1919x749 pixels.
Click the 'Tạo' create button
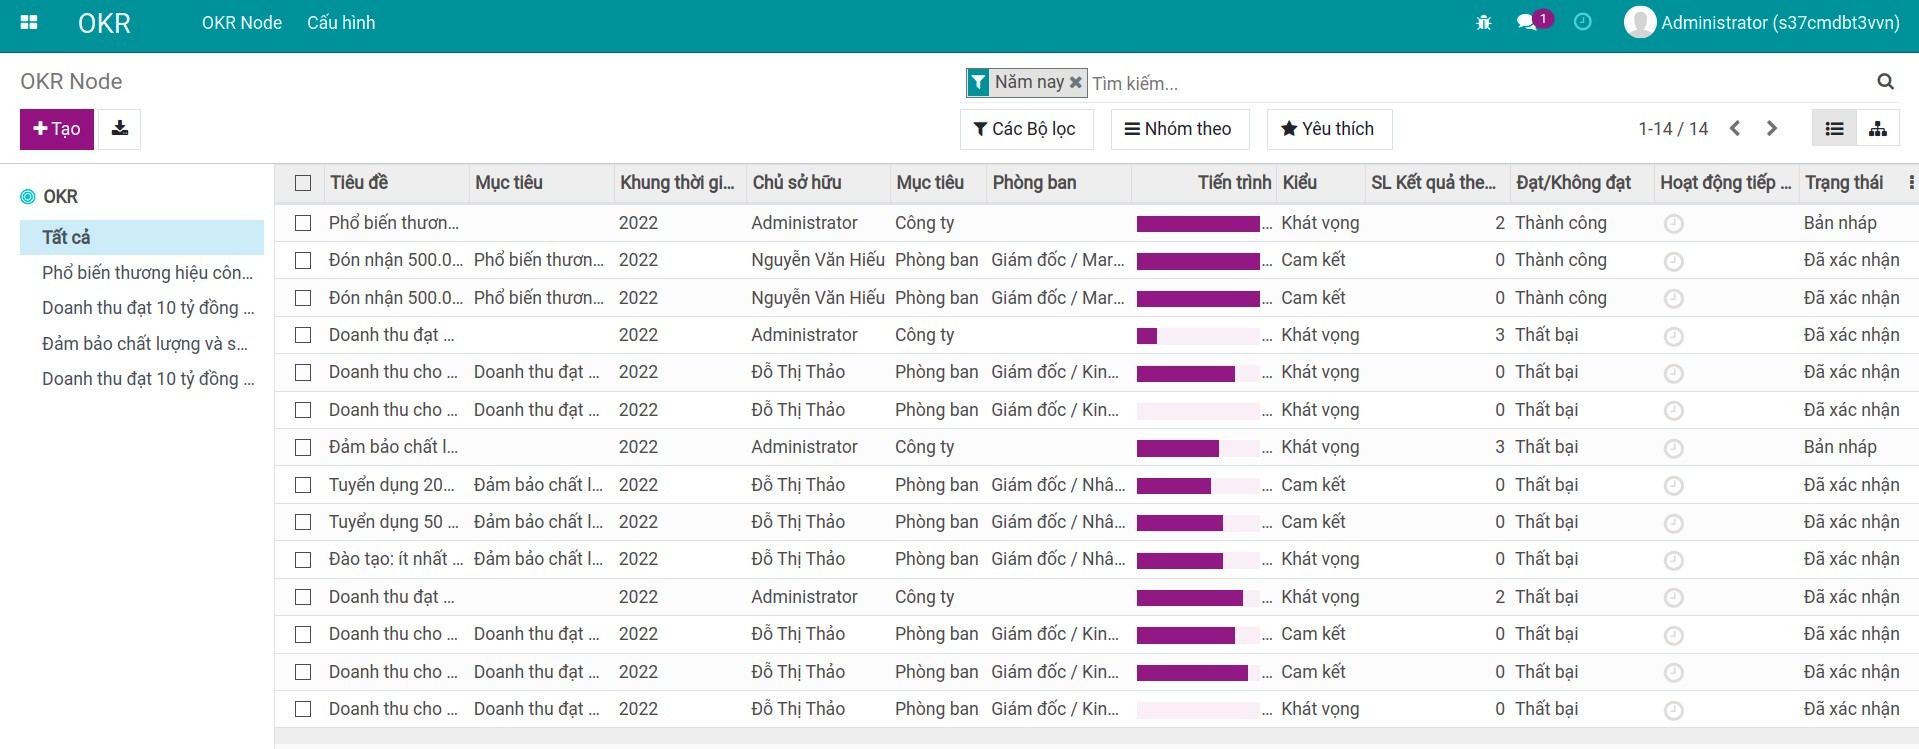57,129
